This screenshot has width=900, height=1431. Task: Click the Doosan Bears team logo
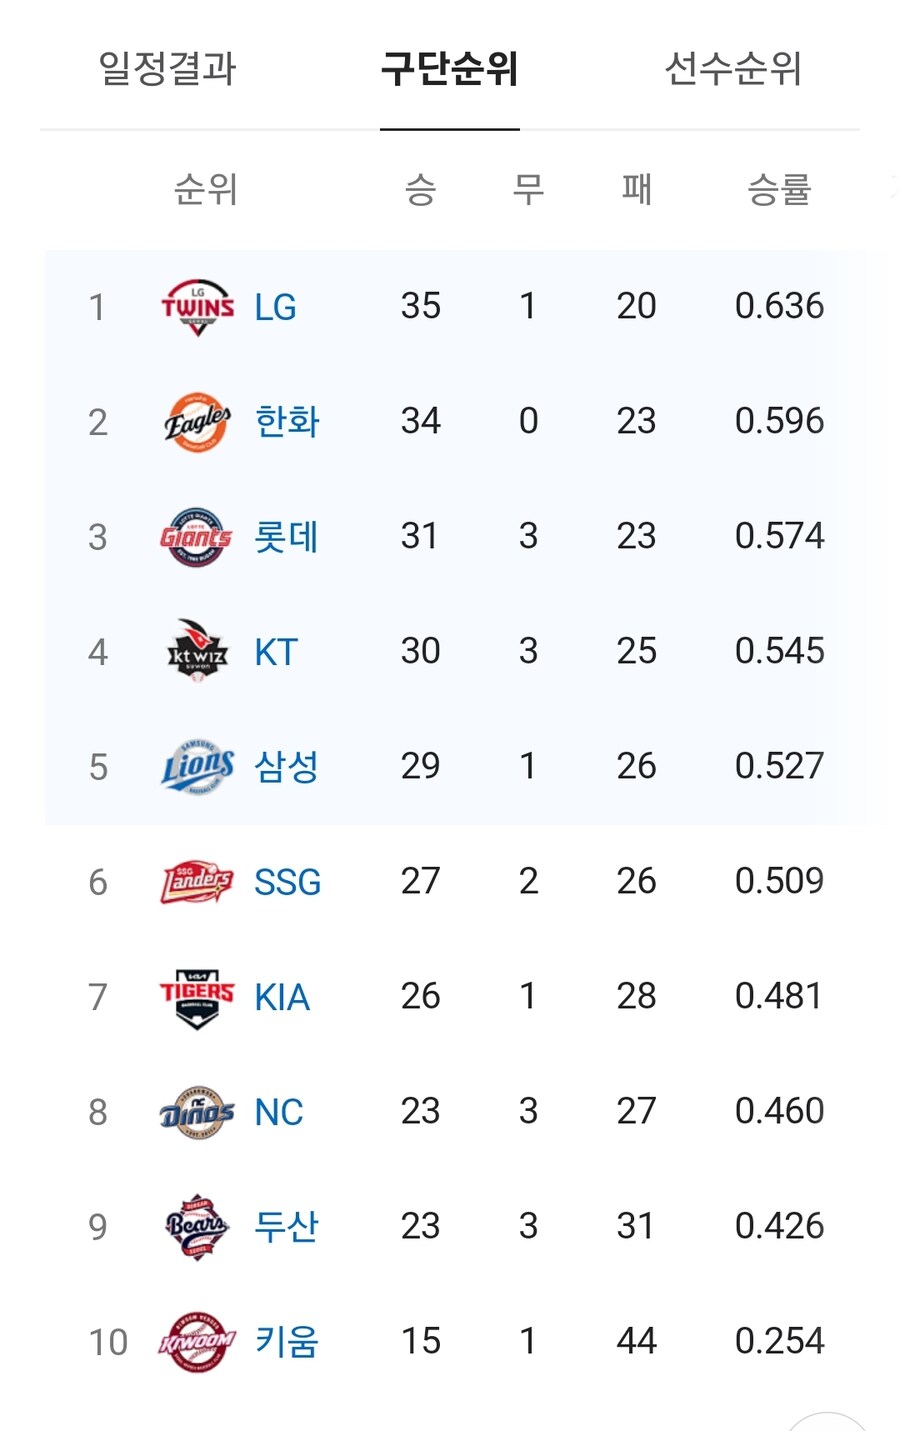[197, 1226]
